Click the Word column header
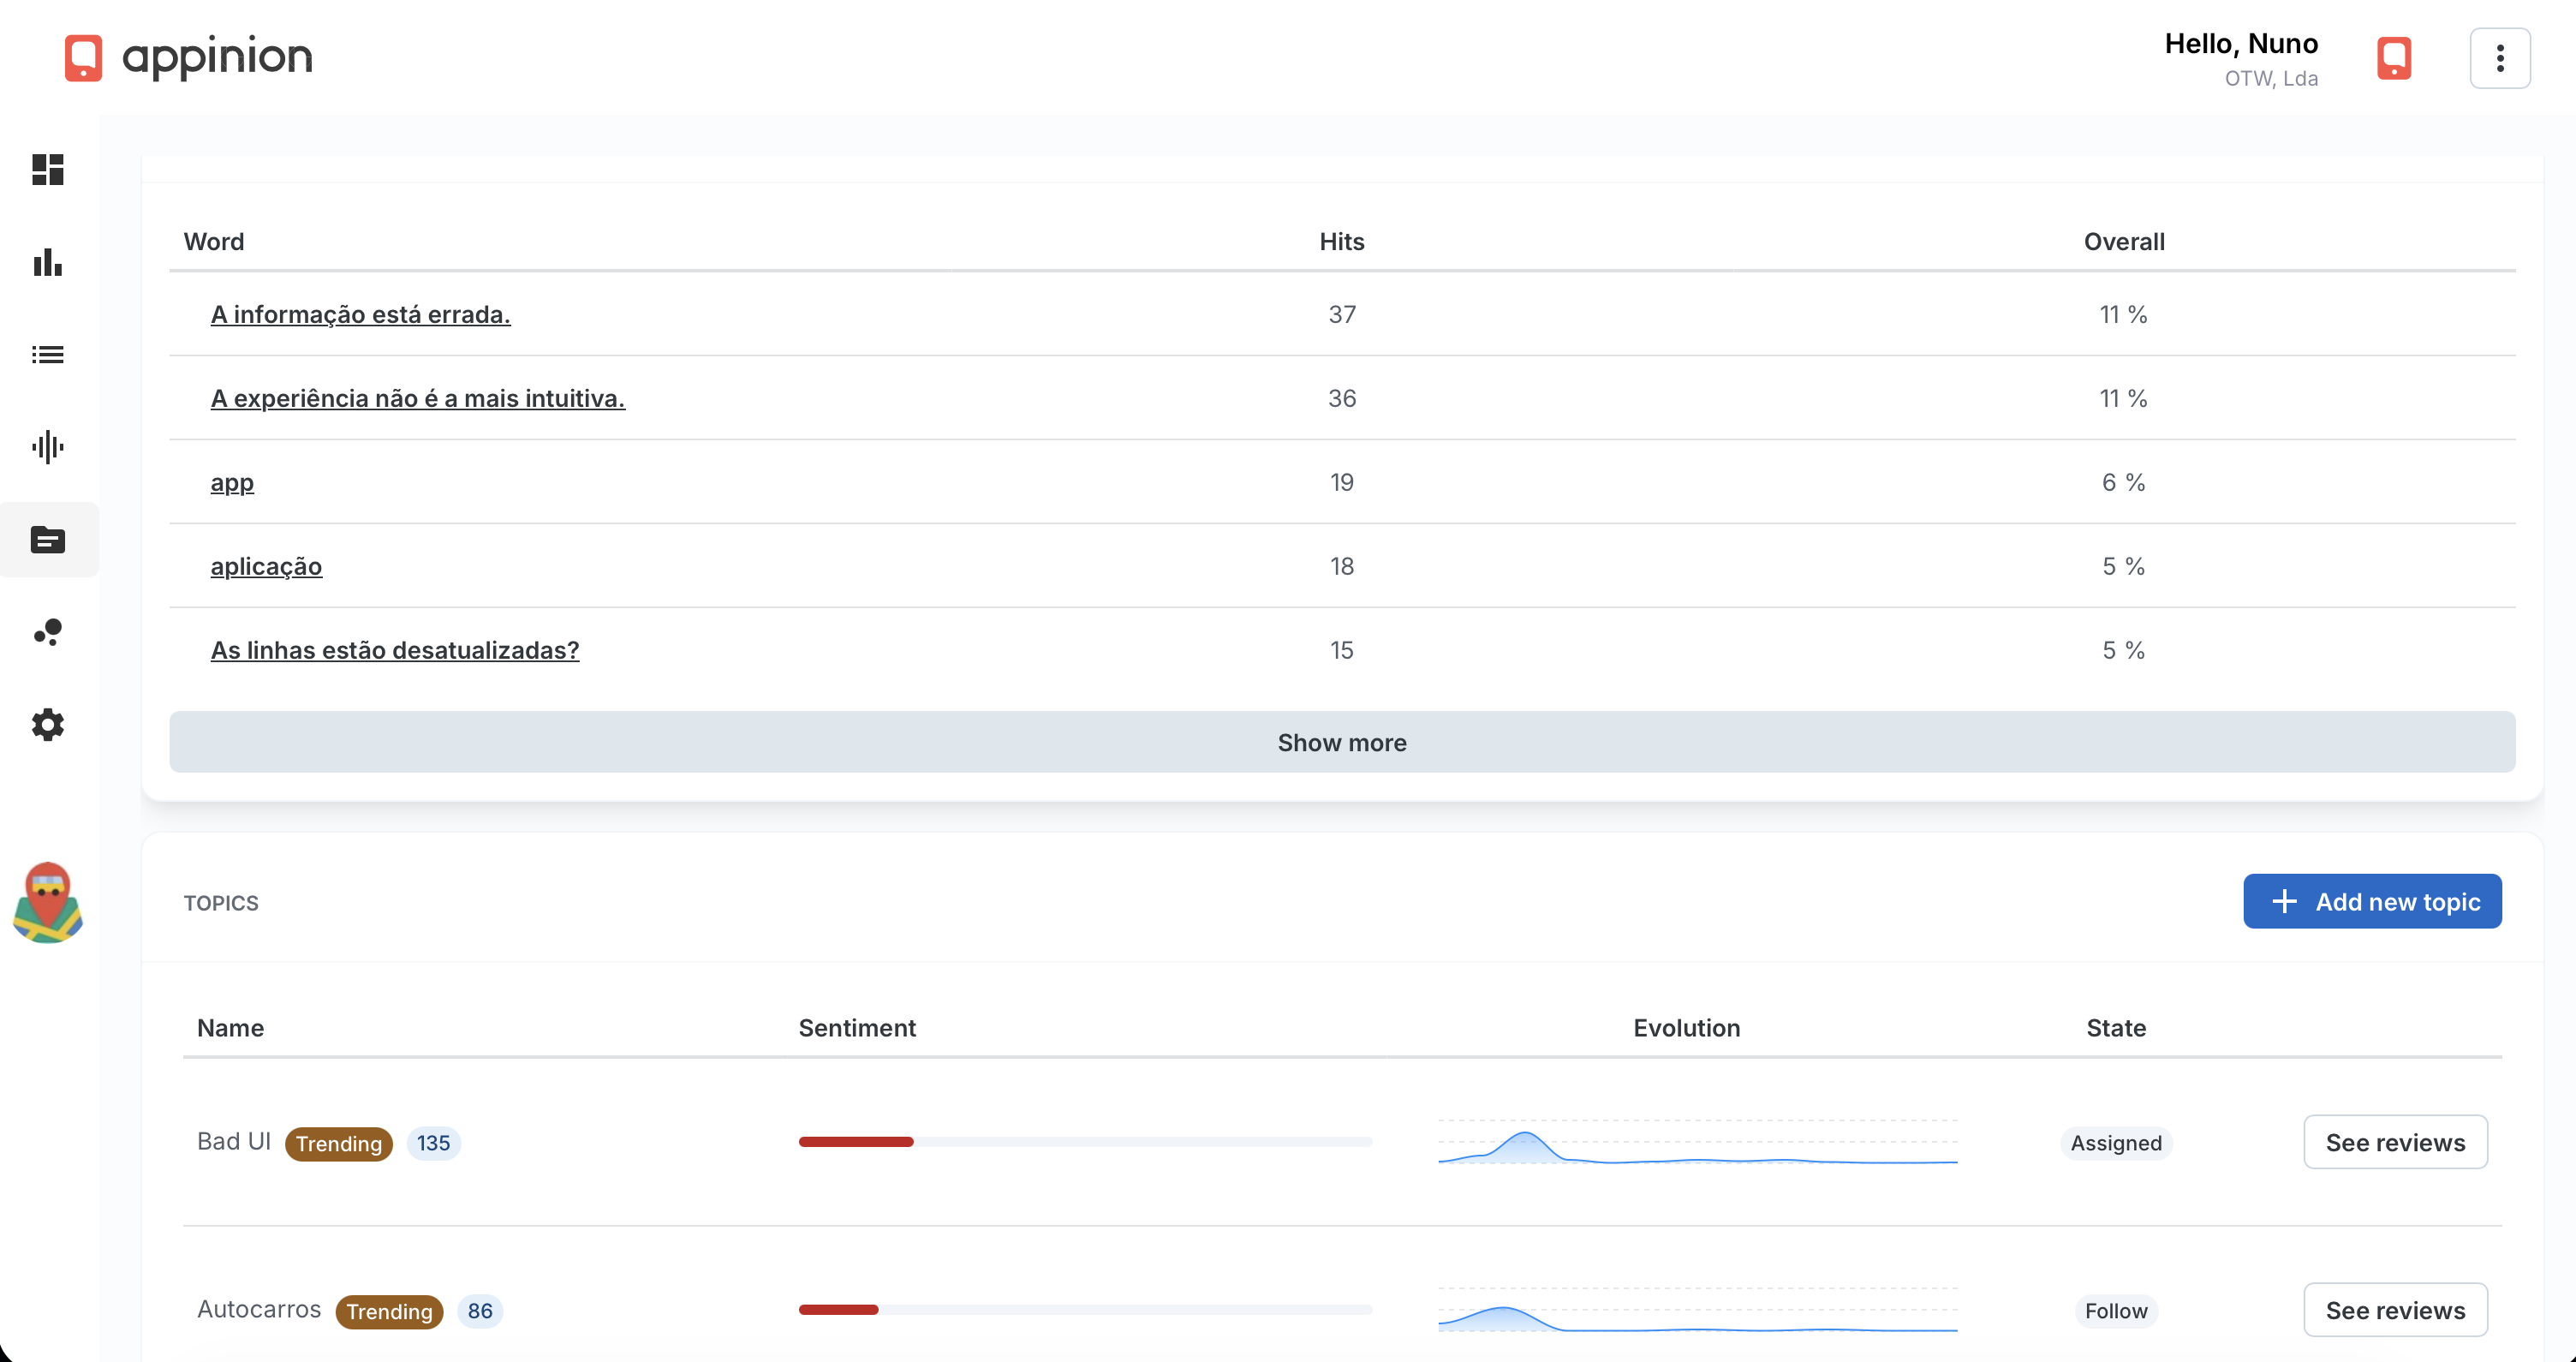 (214, 242)
